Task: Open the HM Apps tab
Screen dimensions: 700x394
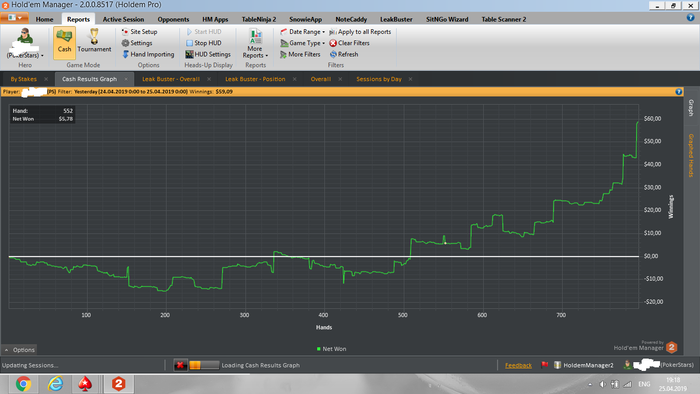Action: pos(215,19)
